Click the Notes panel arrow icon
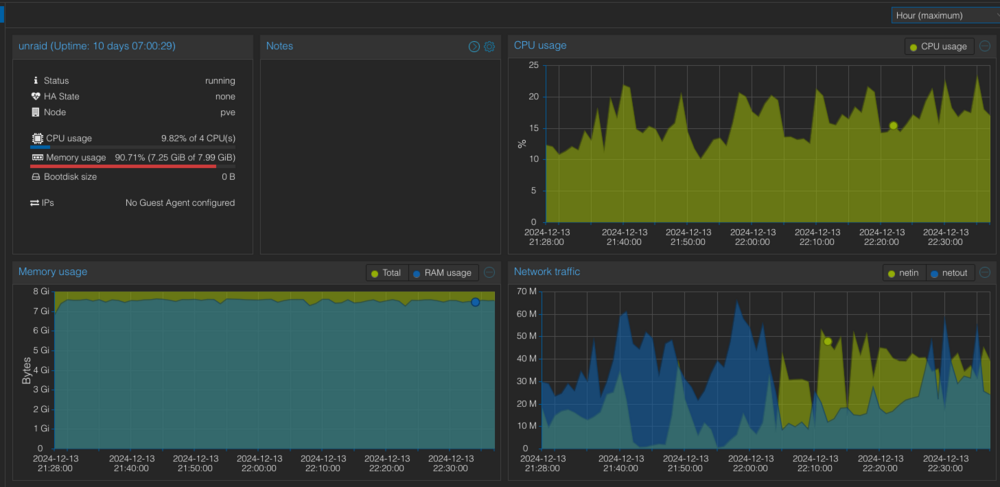1000x487 pixels. point(474,47)
